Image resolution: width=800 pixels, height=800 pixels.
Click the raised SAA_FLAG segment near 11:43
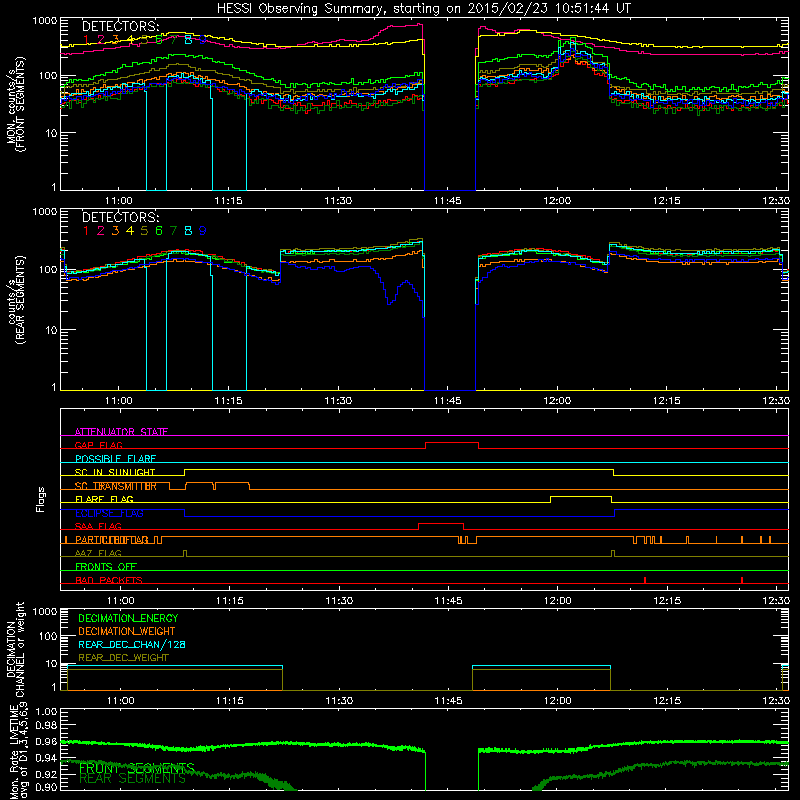[x=441, y=524]
